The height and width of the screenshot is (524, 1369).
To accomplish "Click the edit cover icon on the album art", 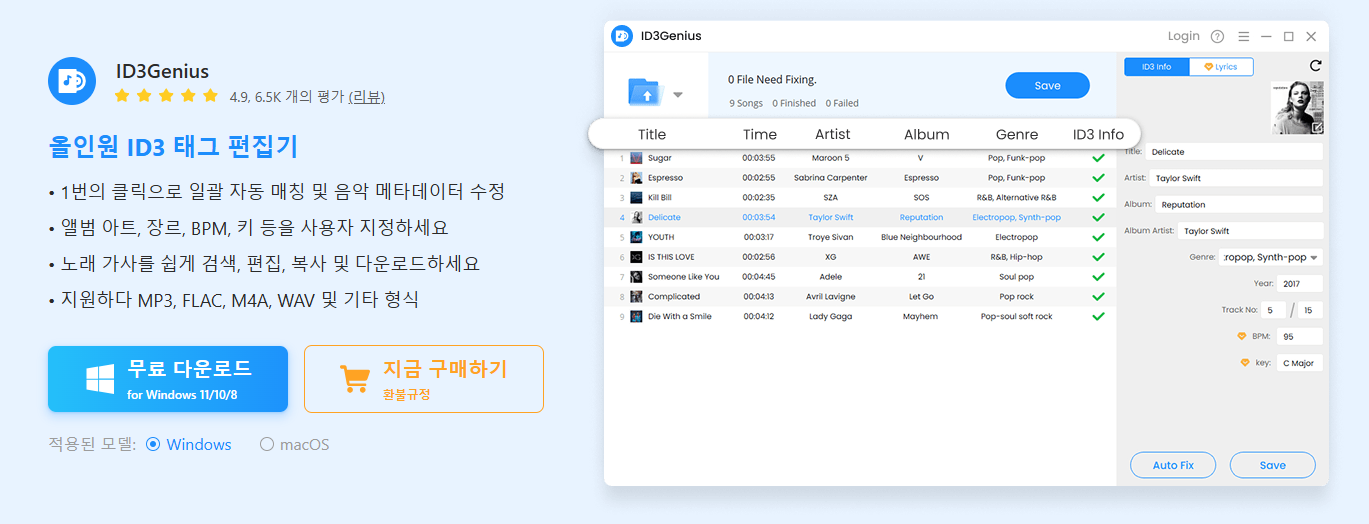I will (x=1317, y=127).
